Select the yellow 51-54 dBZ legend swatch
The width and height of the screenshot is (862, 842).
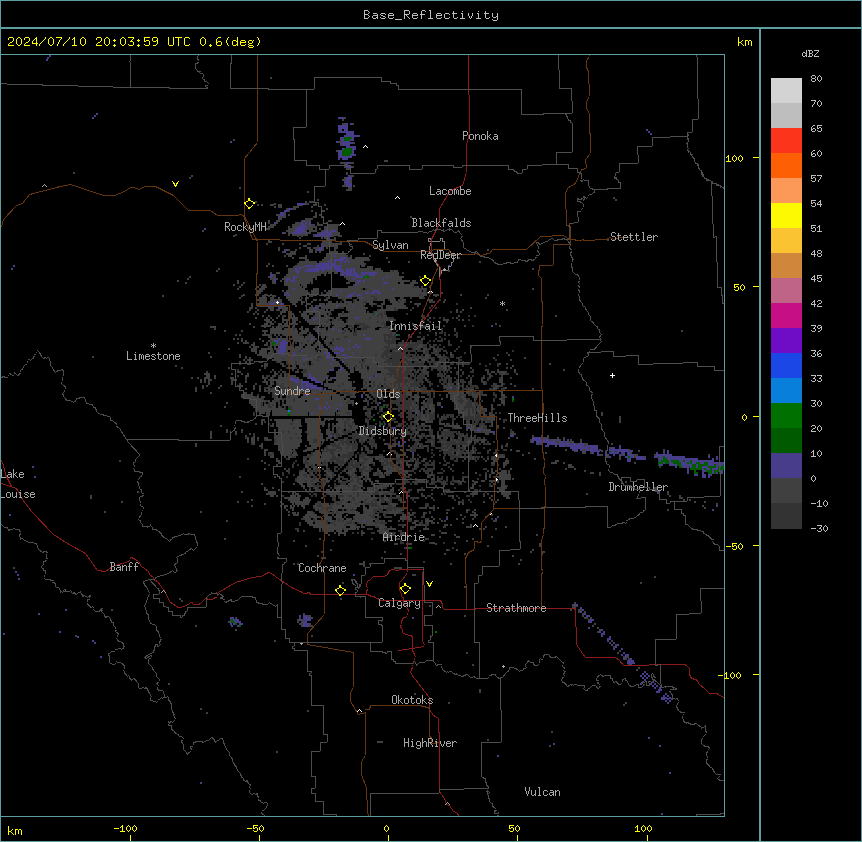[x=786, y=215]
